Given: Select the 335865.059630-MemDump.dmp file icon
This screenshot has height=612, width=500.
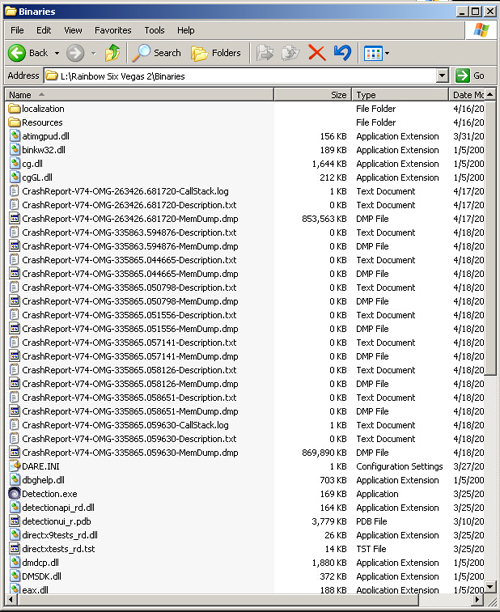Looking at the screenshot, I should coord(14,452).
